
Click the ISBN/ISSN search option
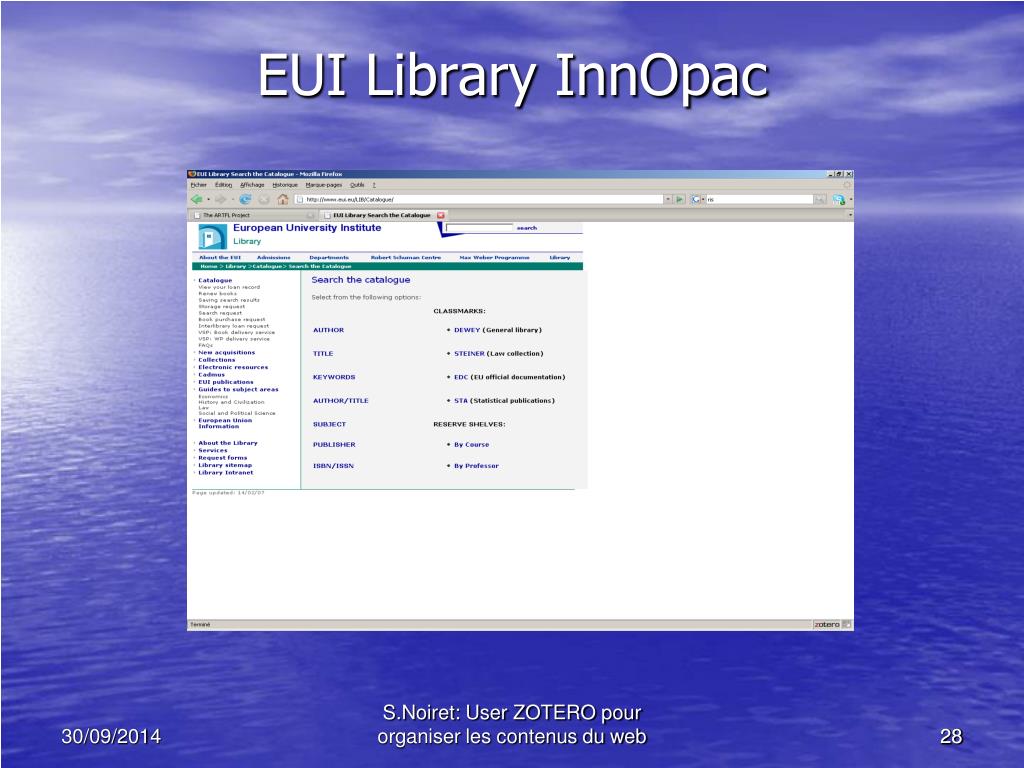click(x=333, y=466)
